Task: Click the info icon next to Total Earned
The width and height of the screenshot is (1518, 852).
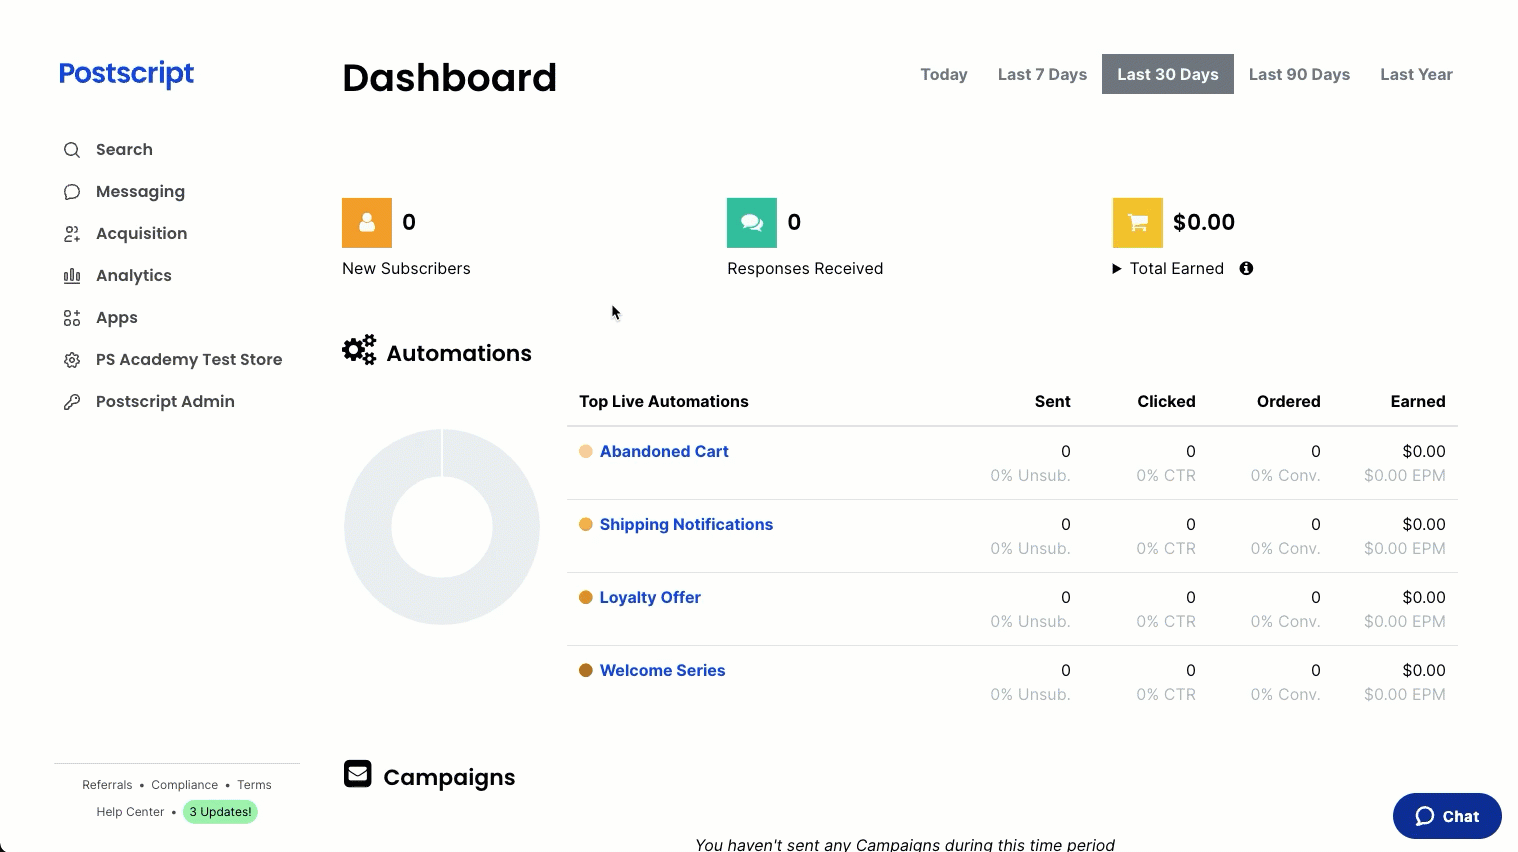Action: coord(1246,268)
